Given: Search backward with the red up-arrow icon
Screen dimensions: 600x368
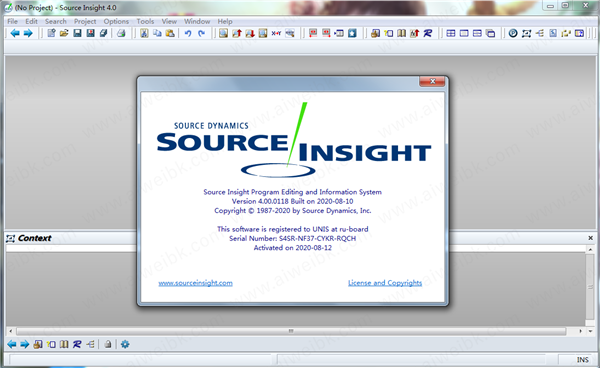Looking at the screenshot, I should click(237, 33).
